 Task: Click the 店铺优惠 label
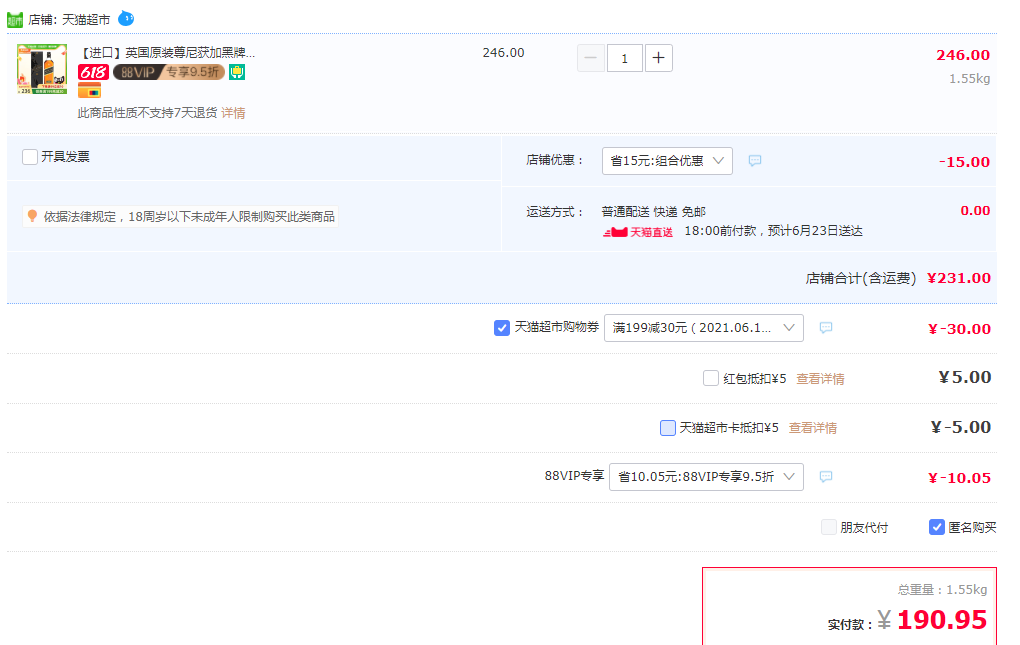pyautogui.click(x=555, y=160)
